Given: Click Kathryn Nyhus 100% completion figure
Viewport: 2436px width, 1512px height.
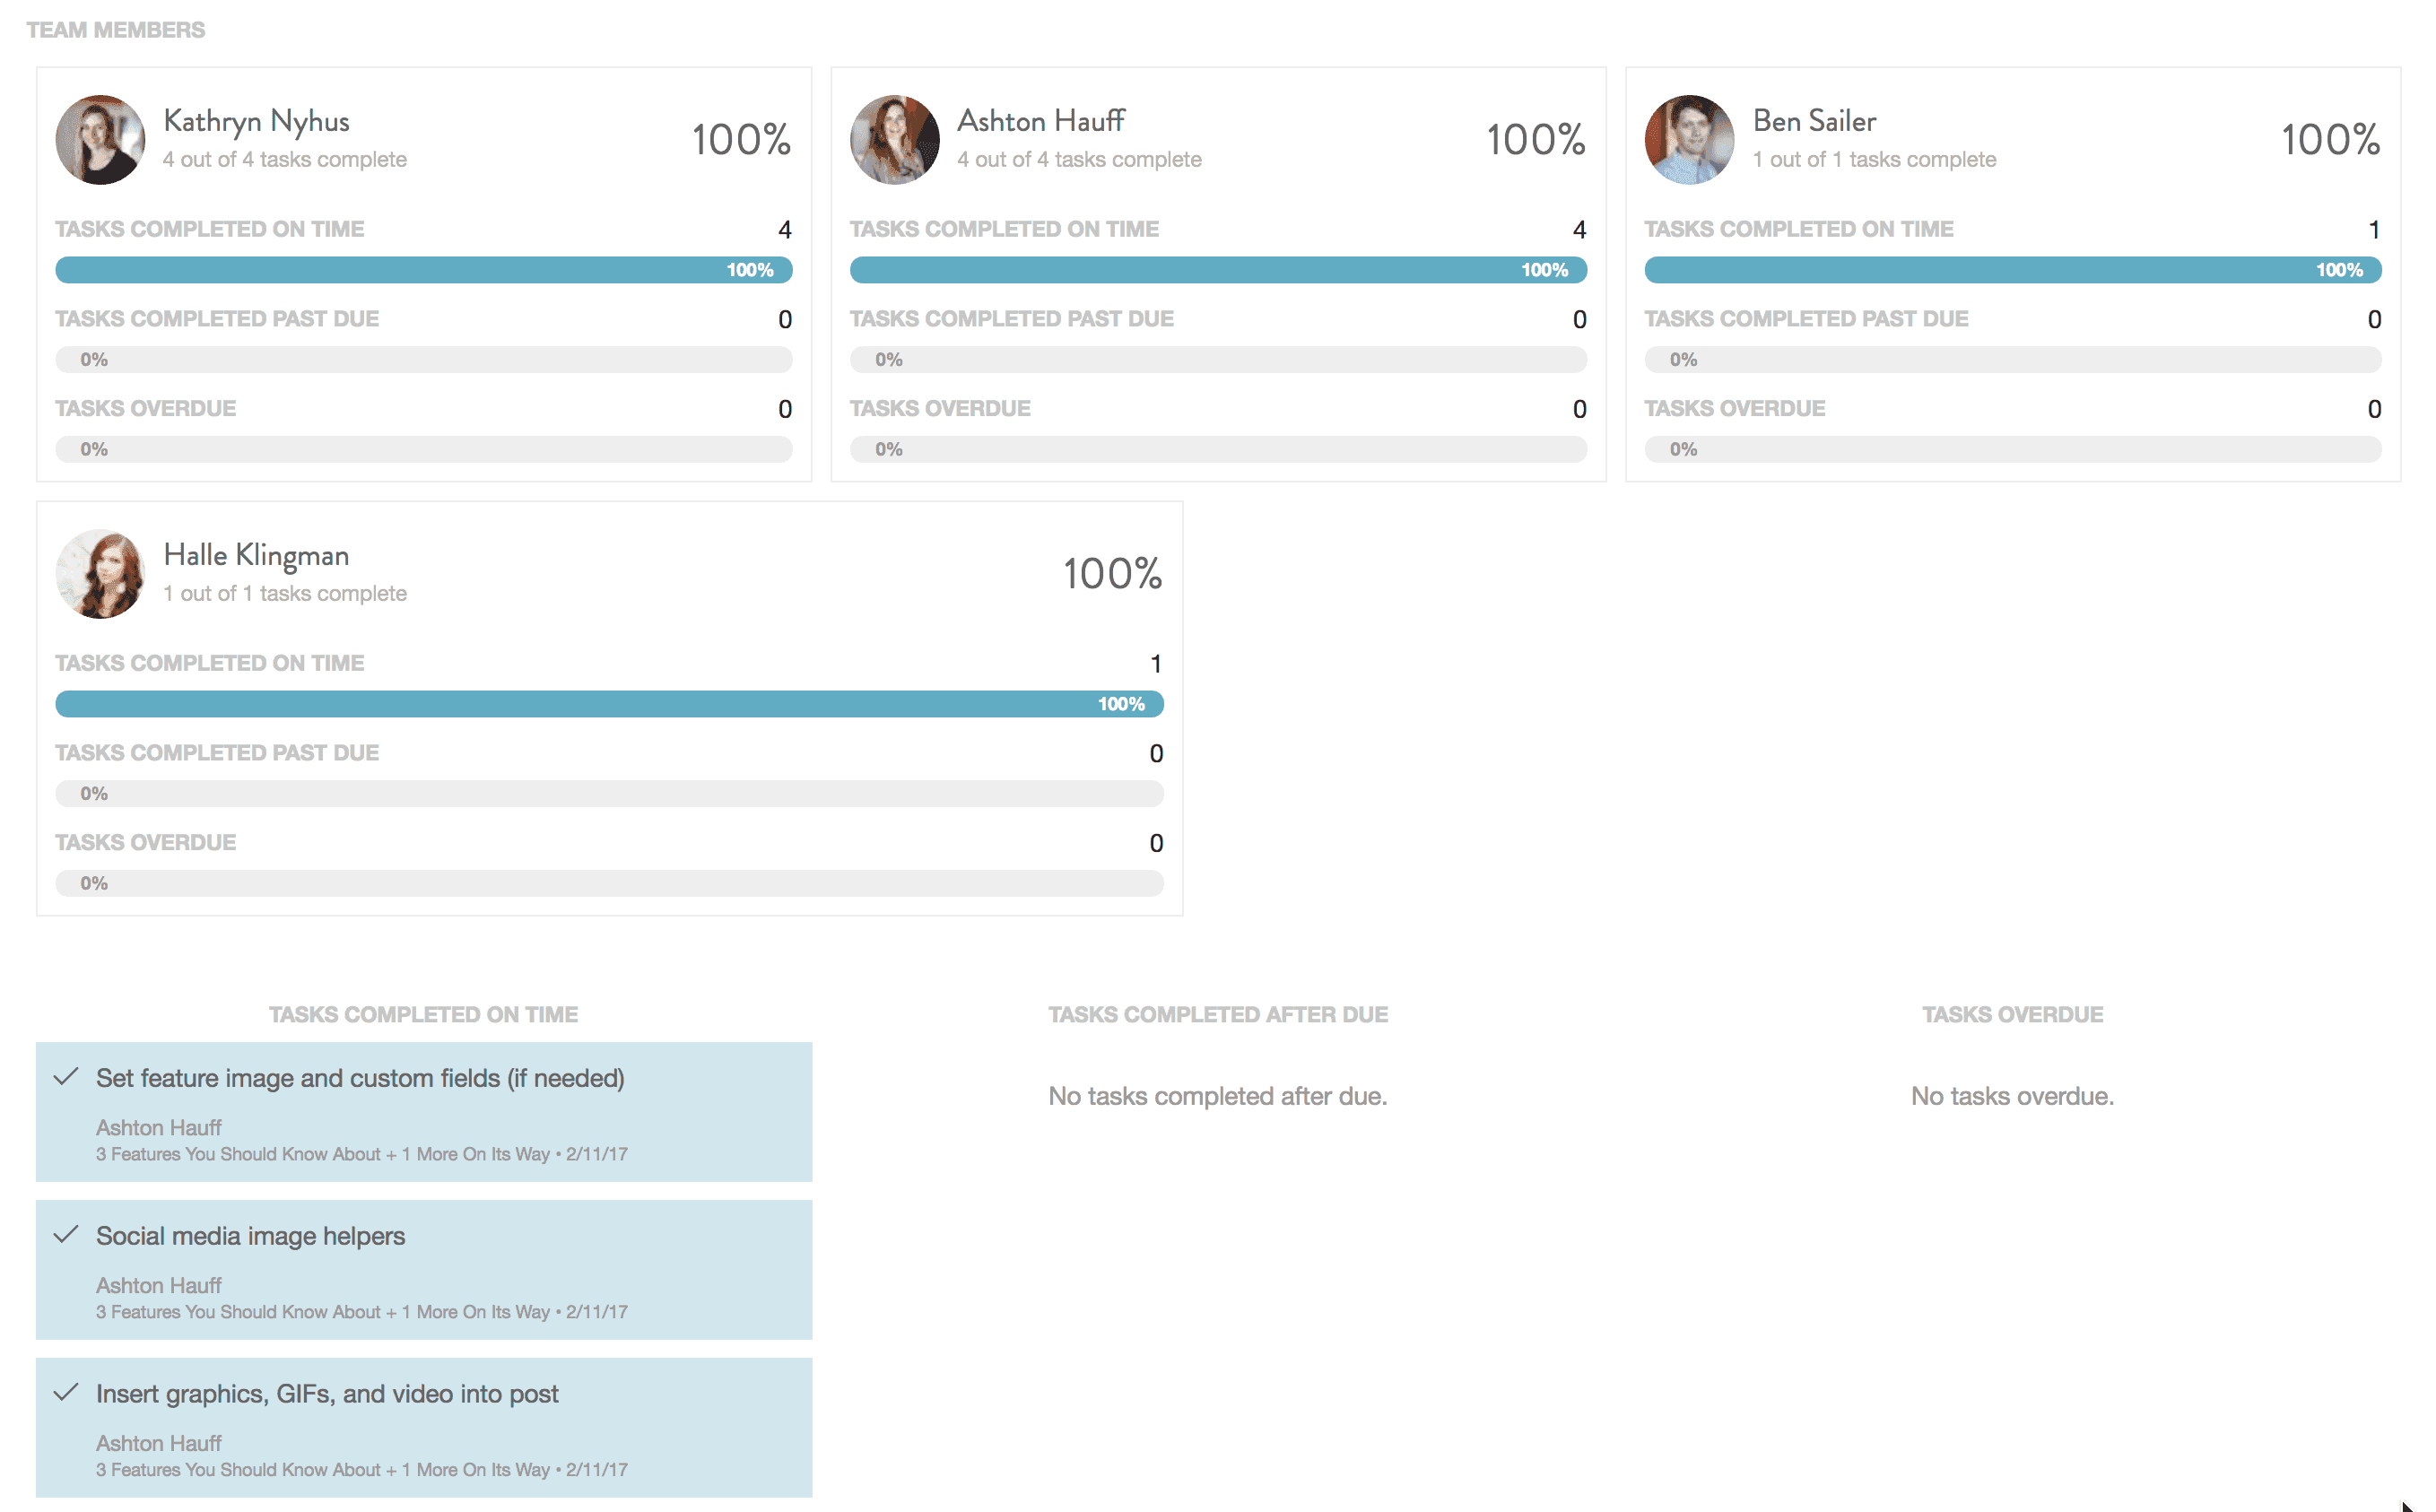Looking at the screenshot, I should 741,140.
